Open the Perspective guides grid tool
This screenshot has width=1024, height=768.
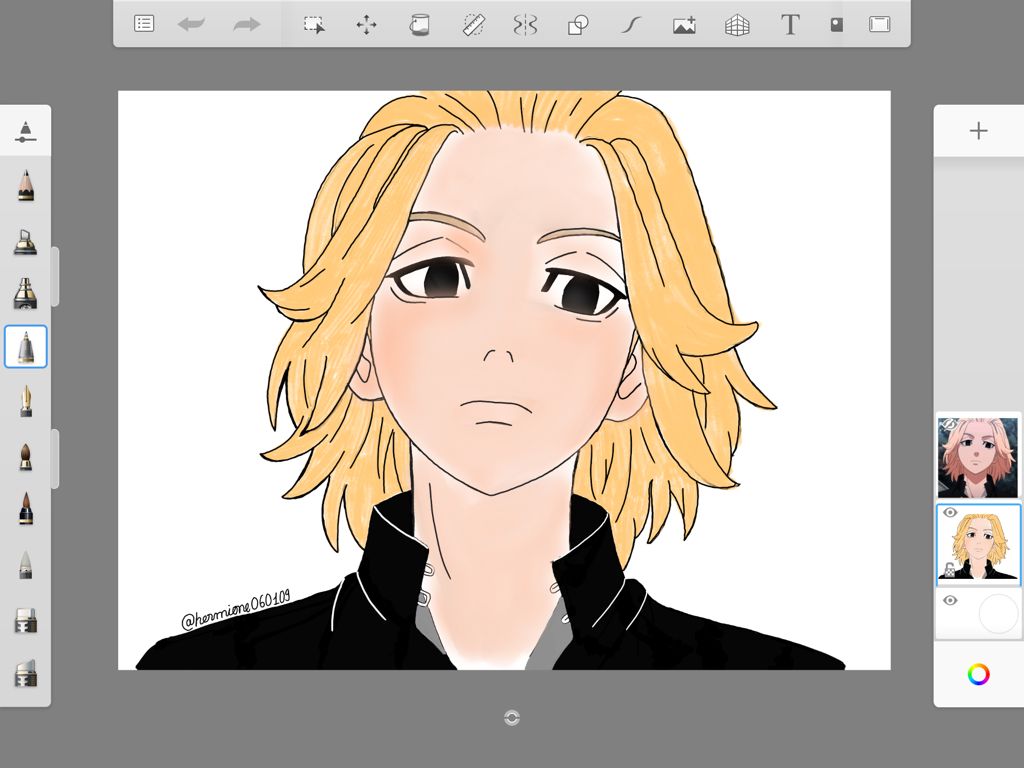pyautogui.click(x=737, y=25)
